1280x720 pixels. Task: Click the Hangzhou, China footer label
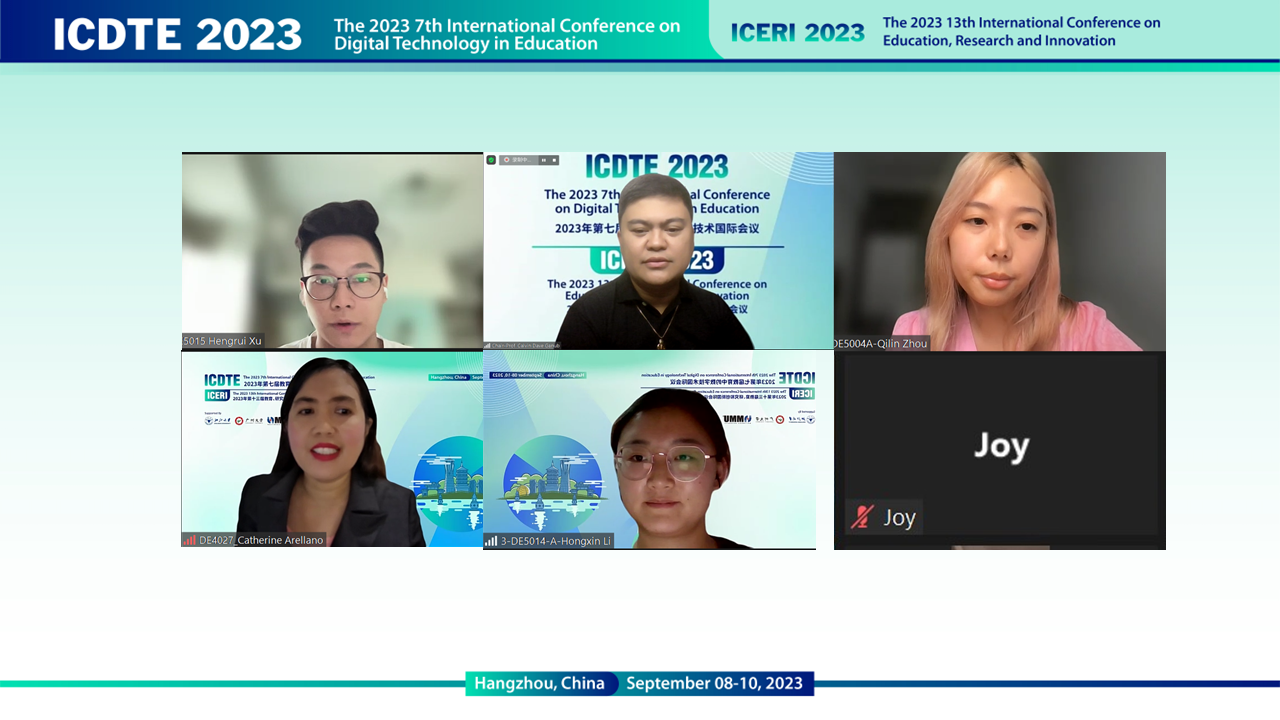click(x=539, y=684)
